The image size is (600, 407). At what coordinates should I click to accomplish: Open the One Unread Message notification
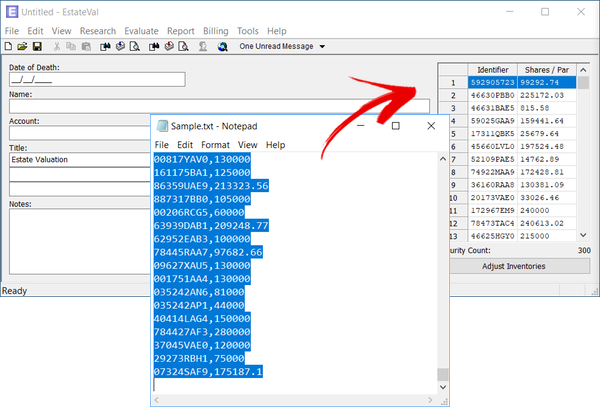click(276, 46)
